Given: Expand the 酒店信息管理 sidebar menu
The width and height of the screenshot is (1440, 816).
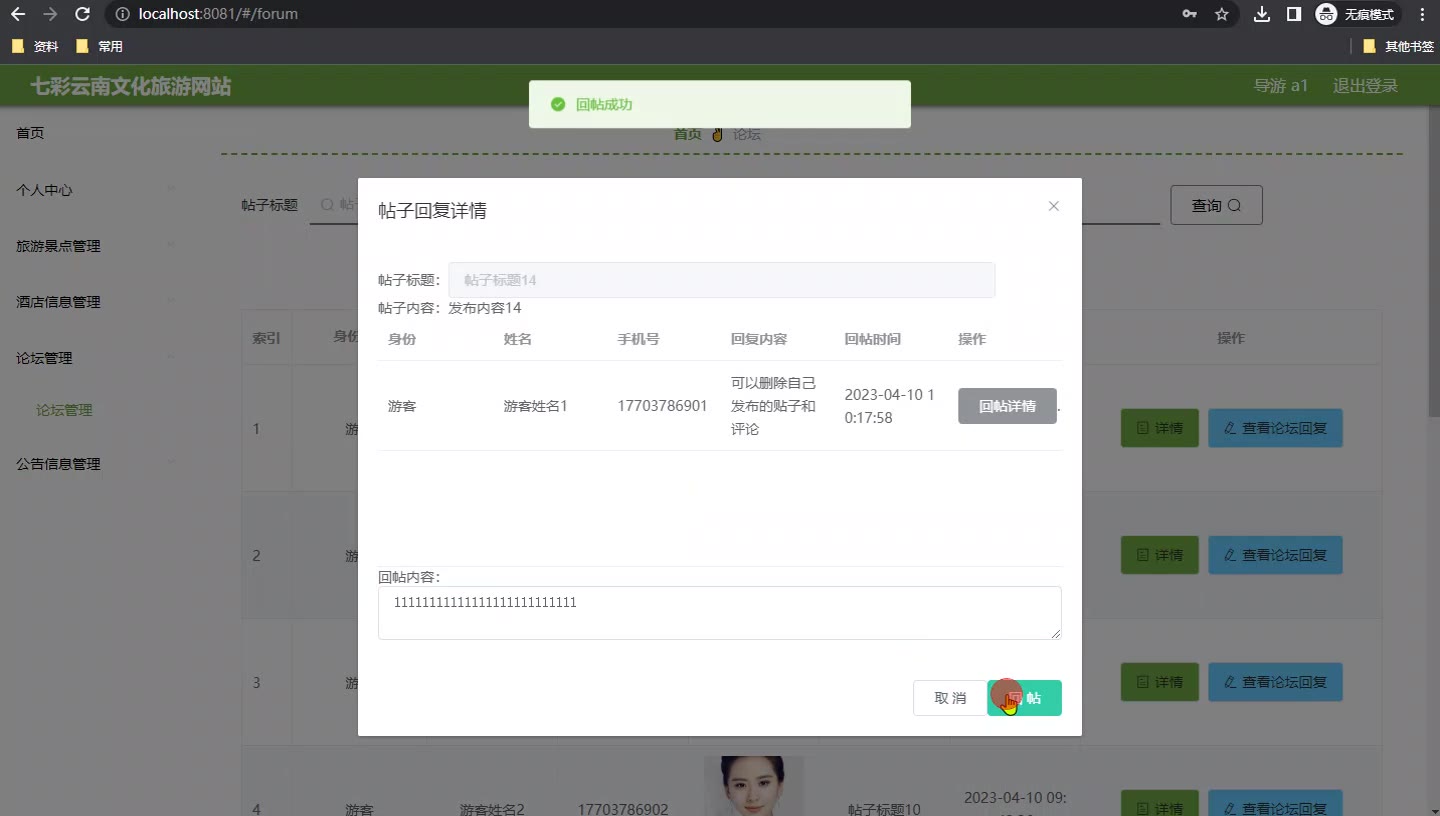Looking at the screenshot, I should 95,302.
